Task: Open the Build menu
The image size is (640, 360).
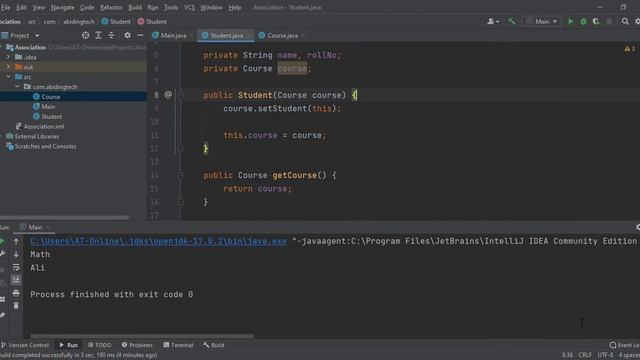Action: coord(135,7)
